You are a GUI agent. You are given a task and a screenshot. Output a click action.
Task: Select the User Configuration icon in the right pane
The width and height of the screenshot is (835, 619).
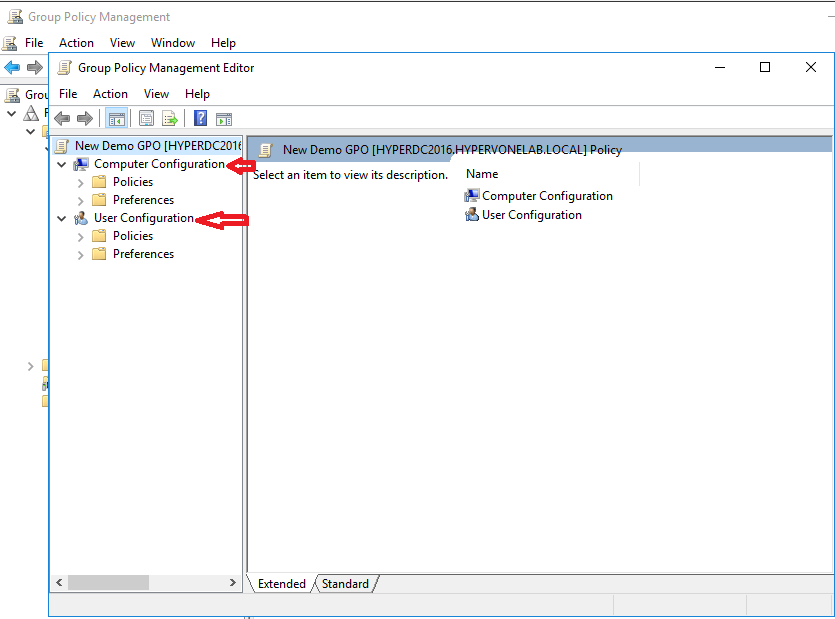pyautogui.click(x=471, y=214)
